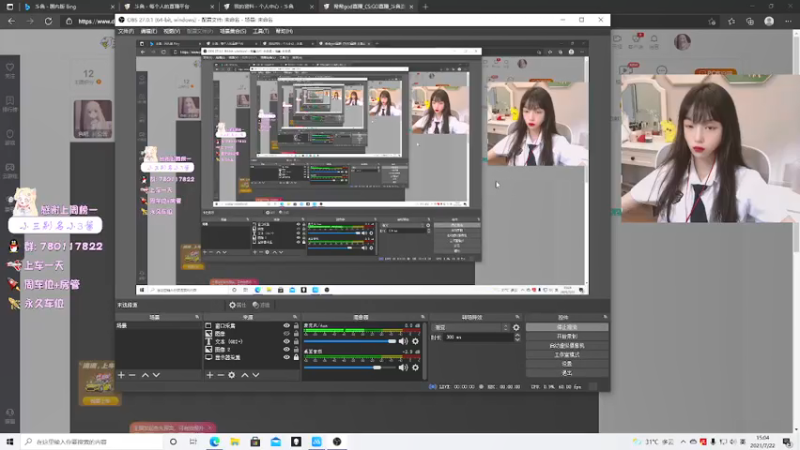Open Microsoft Edge from taskbar
Image resolution: width=800 pixels, height=450 pixels.
214,441
